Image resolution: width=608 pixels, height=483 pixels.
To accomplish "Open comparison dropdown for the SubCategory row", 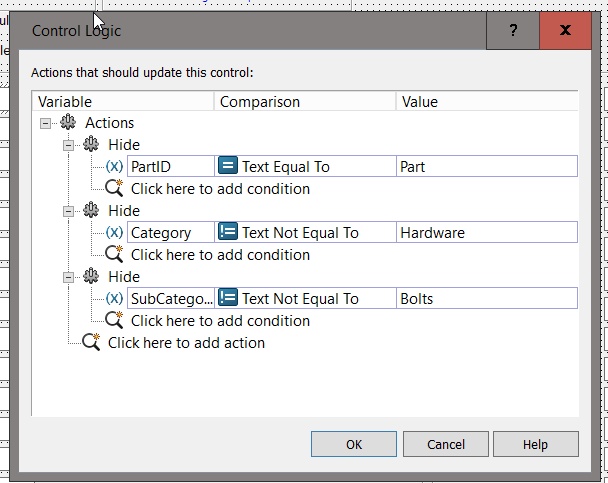I will point(305,298).
